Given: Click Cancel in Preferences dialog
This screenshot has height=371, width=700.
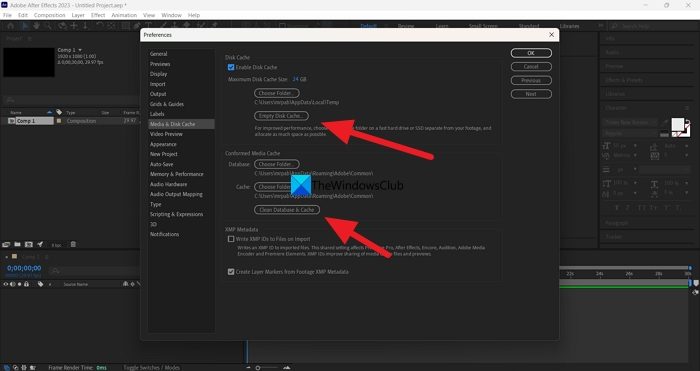Looking at the screenshot, I should pos(531,67).
